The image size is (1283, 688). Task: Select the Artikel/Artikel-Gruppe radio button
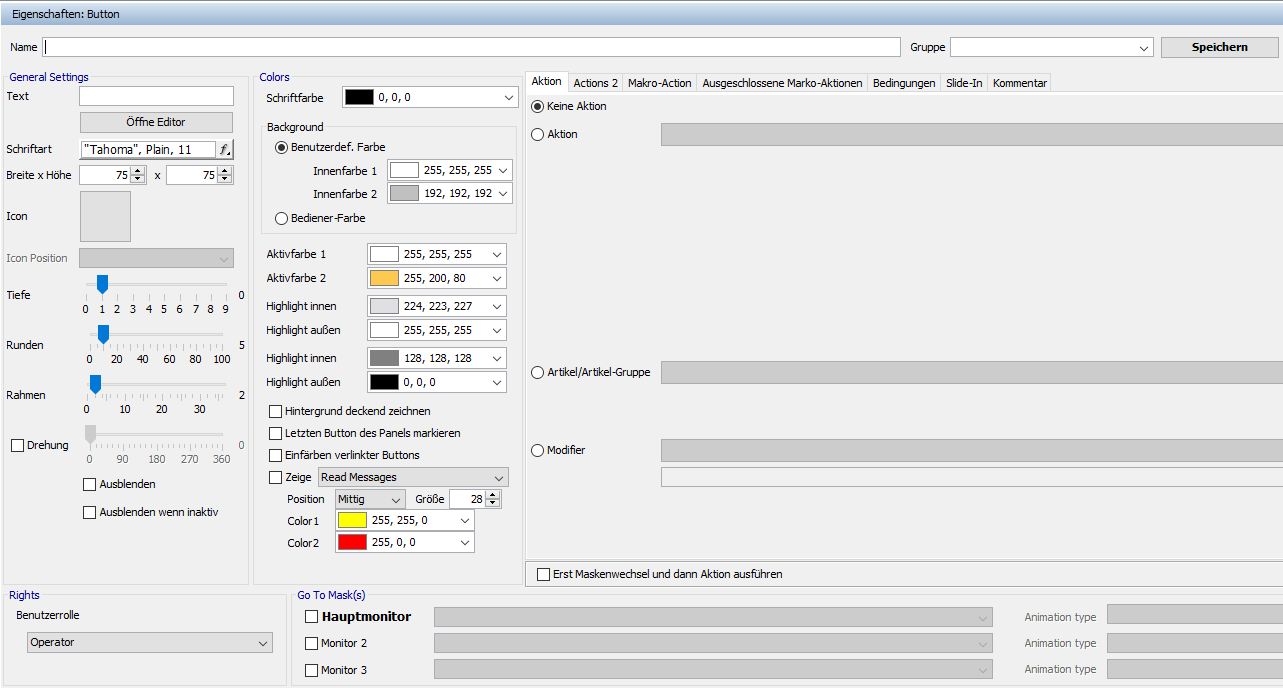[538, 372]
